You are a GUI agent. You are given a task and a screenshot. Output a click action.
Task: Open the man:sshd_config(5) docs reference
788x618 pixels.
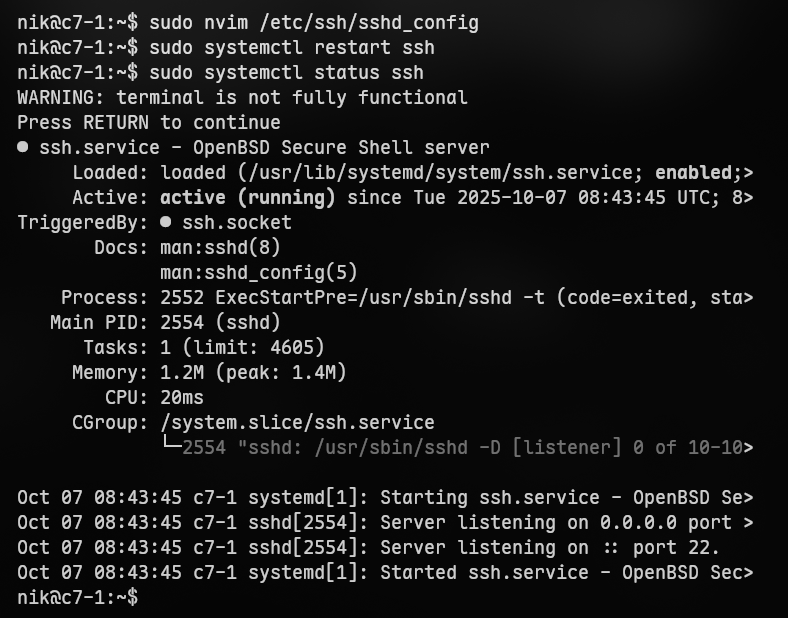(x=258, y=272)
